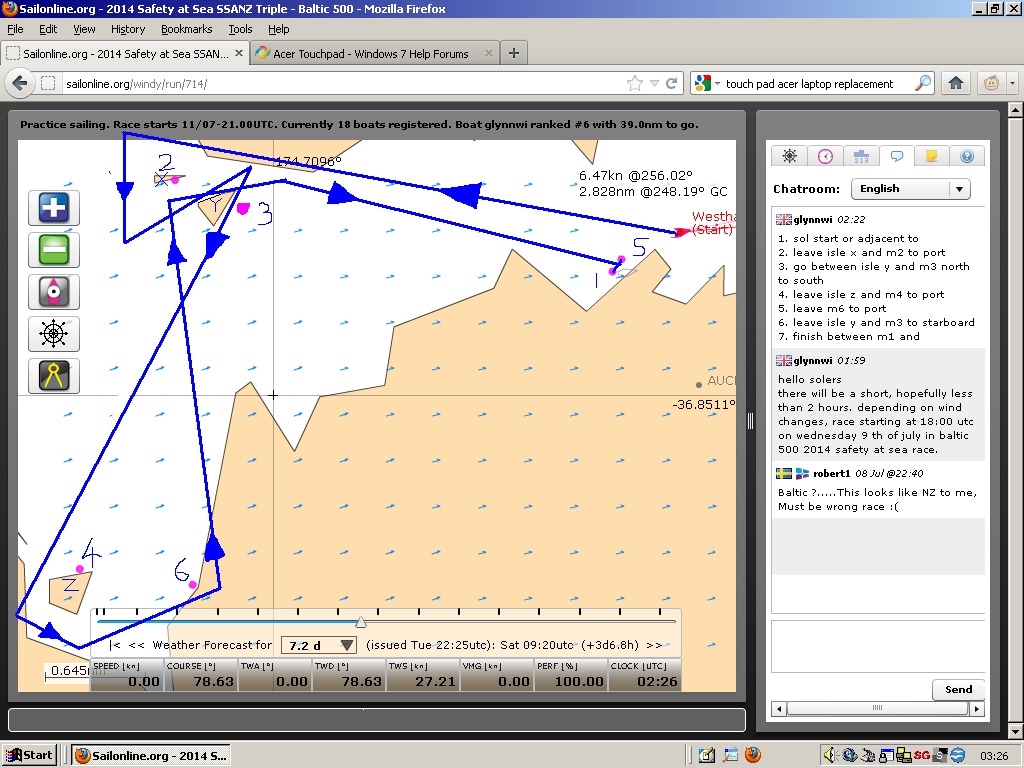This screenshot has height=768, width=1024.
Task: Switch to the chat speech-bubble tab
Action: pos(897,156)
